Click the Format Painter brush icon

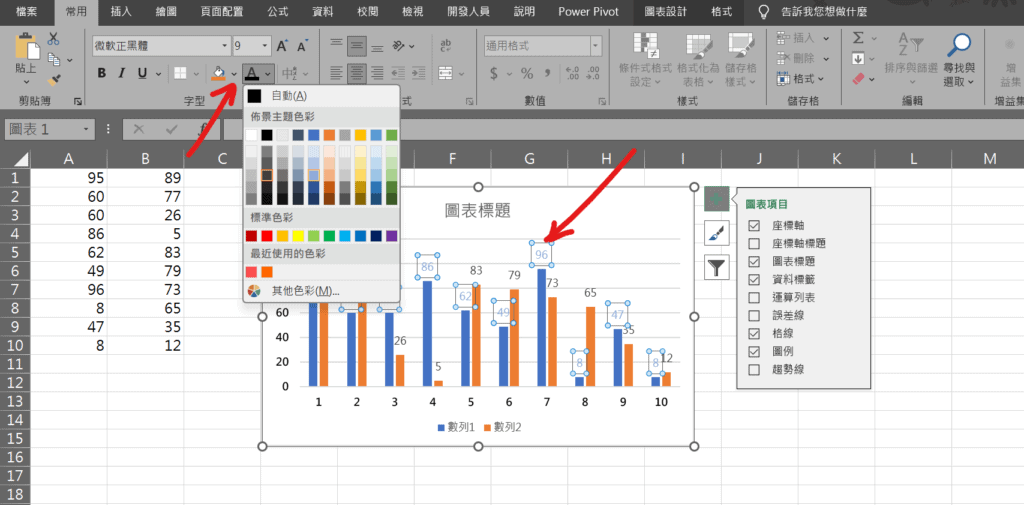pos(54,79)
